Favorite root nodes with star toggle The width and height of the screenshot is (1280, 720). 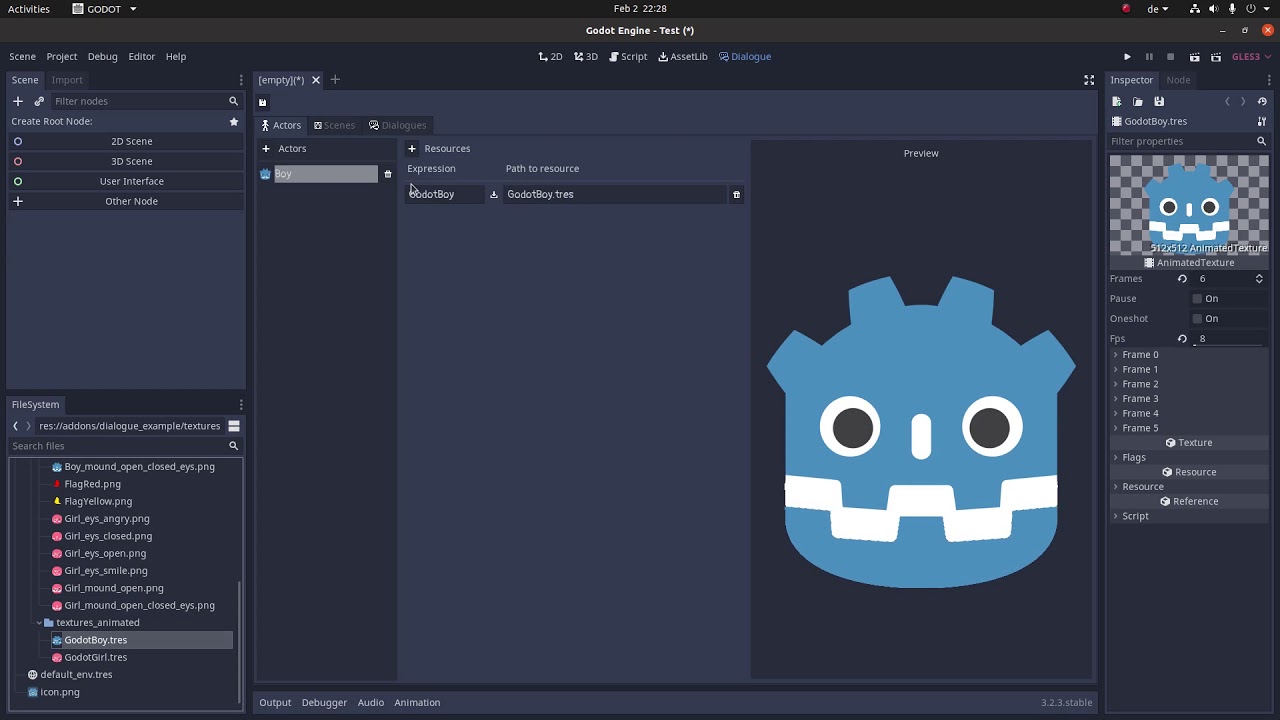click(x=234, y=121)
